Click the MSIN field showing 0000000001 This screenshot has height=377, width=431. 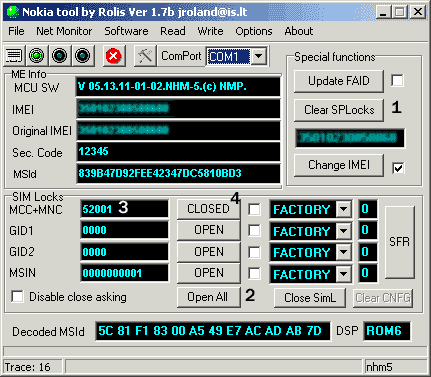coord(124,273)
